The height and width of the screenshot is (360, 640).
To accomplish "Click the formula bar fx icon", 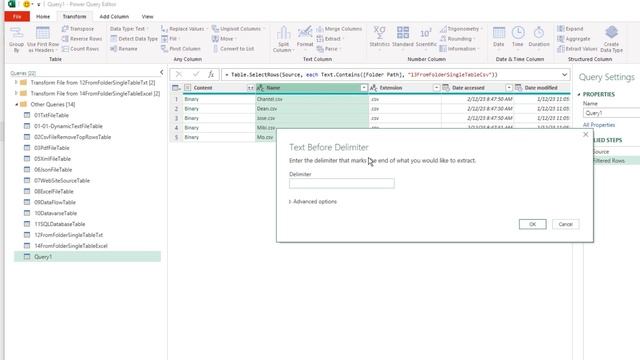I will (211, 74).
